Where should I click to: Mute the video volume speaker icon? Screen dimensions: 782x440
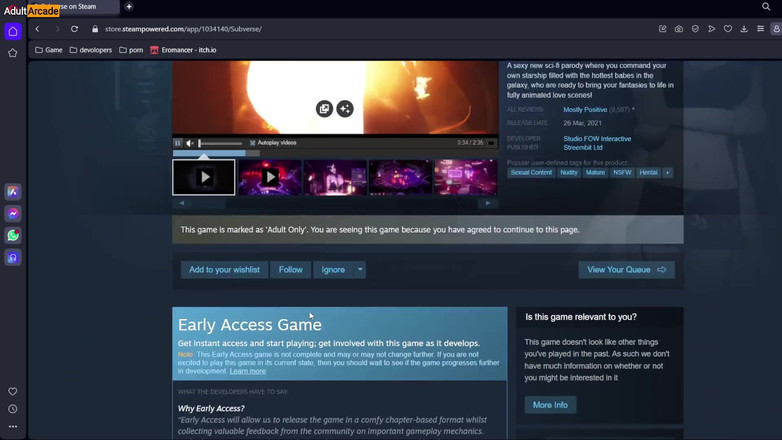click(190, 143)
